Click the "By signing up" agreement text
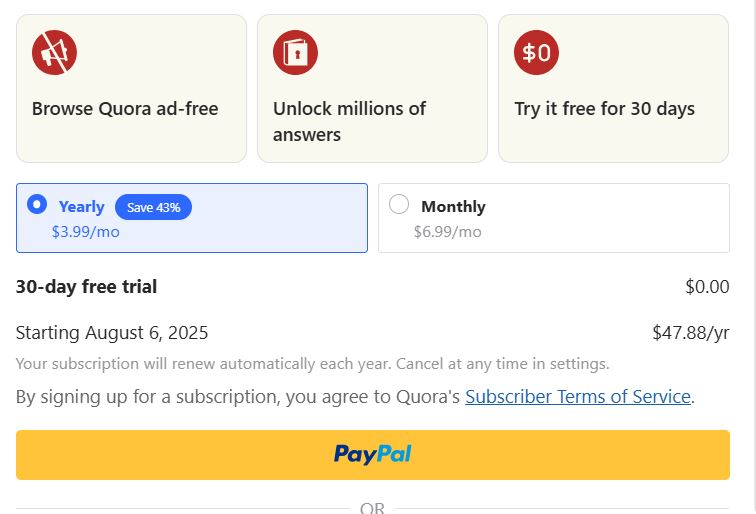This screenshot has height=514, width=756. 238,397
